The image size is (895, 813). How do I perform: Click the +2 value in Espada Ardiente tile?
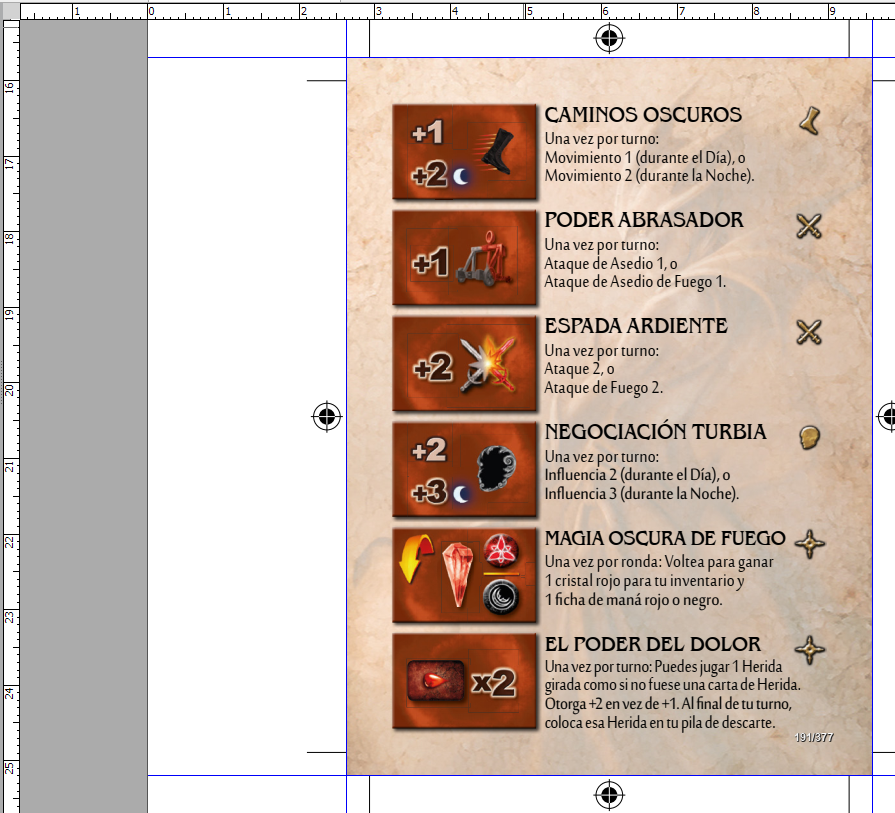tap(433, 368)
